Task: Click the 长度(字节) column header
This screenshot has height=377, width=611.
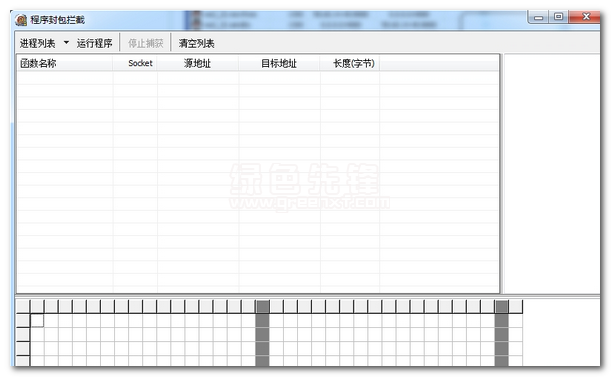Action: pyautogui.click(x=350, y=63)
